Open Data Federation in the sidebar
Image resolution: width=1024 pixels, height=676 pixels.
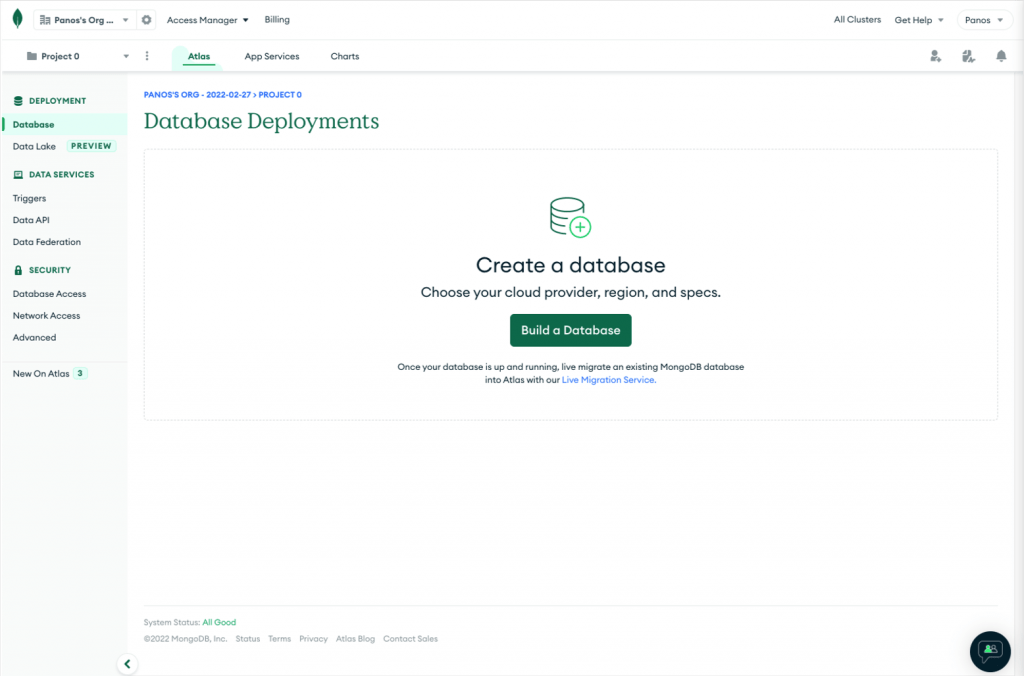pyautogui.click(x=47, y=242)
